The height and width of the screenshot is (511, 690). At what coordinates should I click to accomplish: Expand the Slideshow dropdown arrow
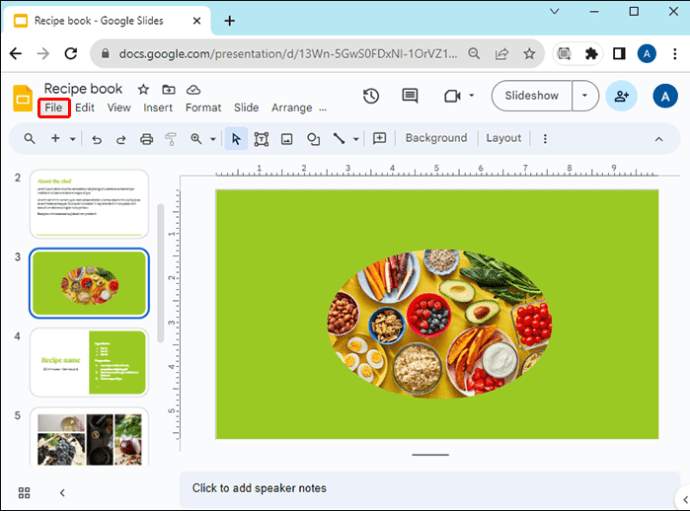click(585, 96)
